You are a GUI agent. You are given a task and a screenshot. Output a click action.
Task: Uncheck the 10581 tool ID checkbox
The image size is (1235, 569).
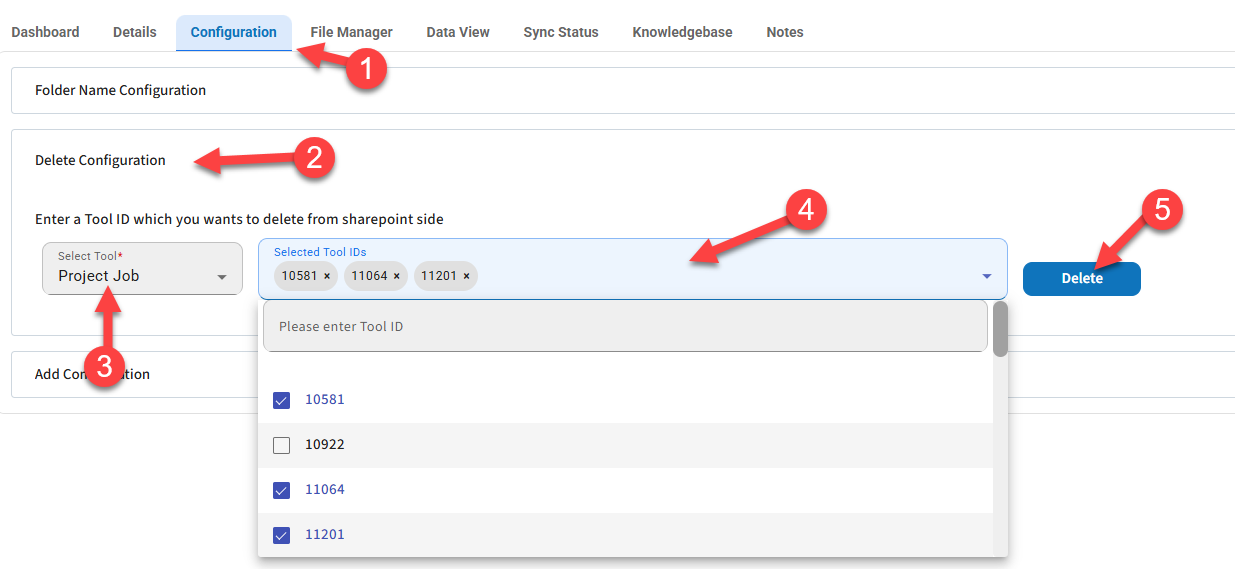pos(282,400)
